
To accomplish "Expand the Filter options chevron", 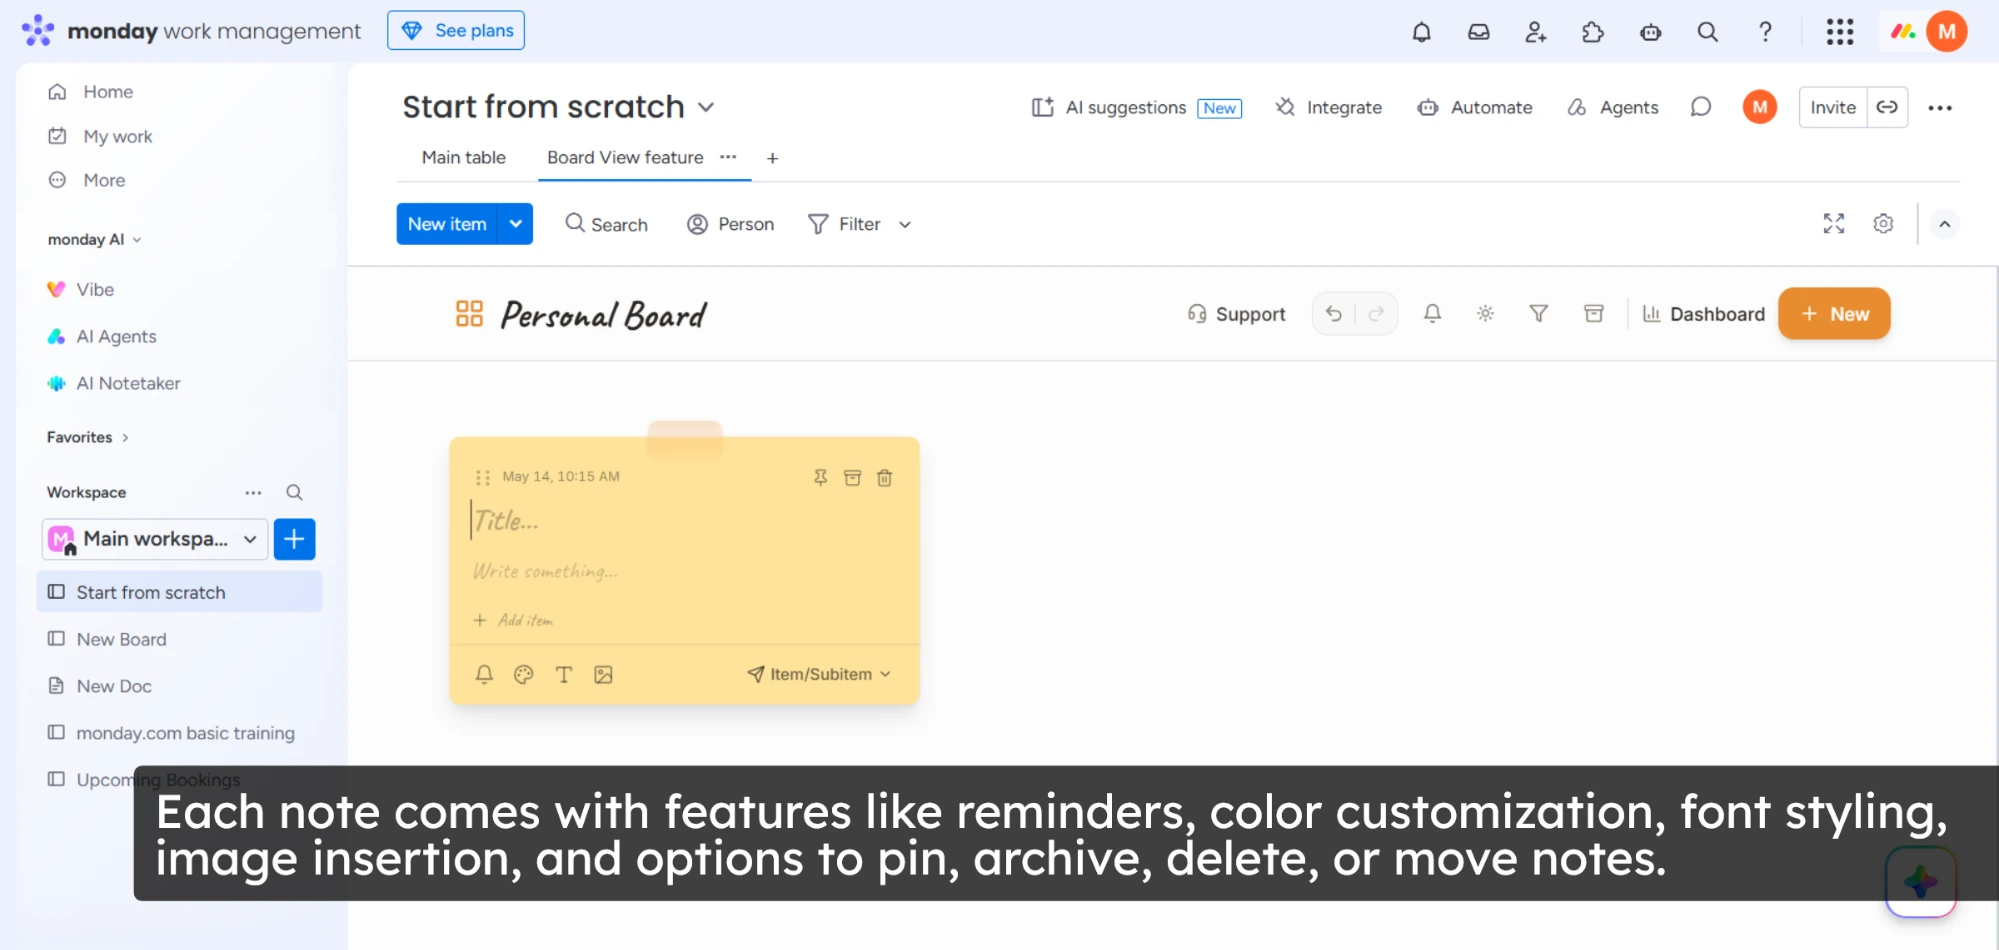I will tap(905, 225).
